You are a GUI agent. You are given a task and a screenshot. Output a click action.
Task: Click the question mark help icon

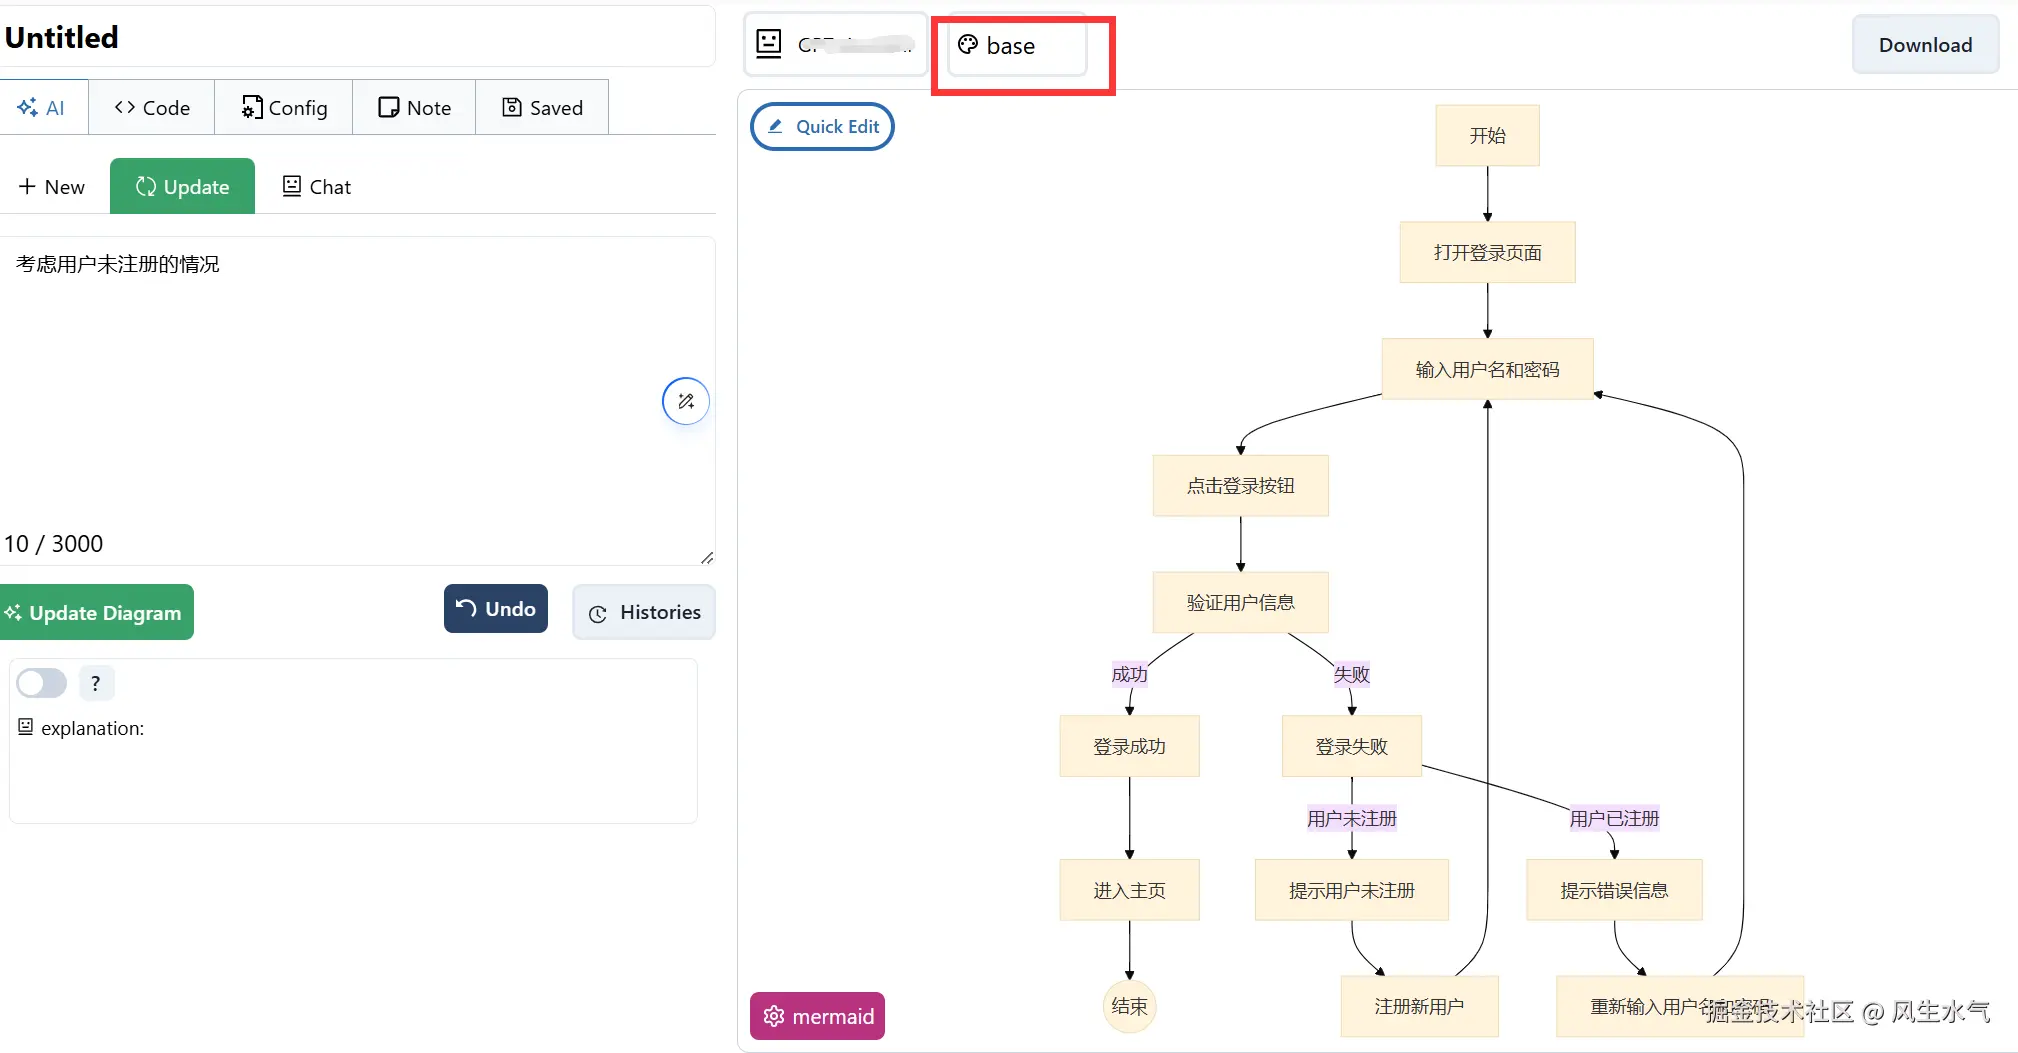coord(96,683)
